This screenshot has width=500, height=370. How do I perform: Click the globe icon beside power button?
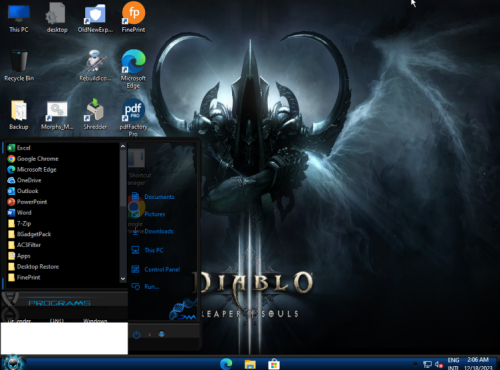162,334
